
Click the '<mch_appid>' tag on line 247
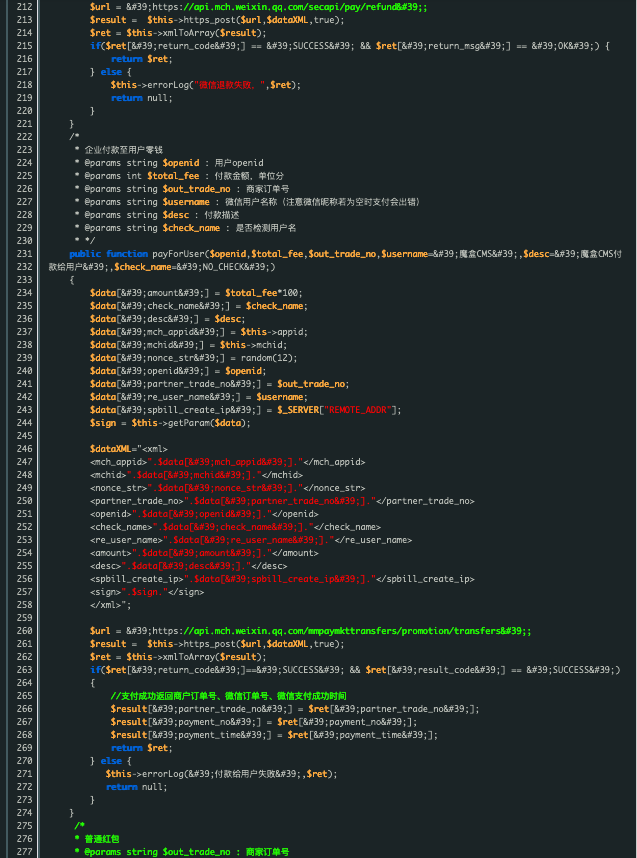point(119,462)
